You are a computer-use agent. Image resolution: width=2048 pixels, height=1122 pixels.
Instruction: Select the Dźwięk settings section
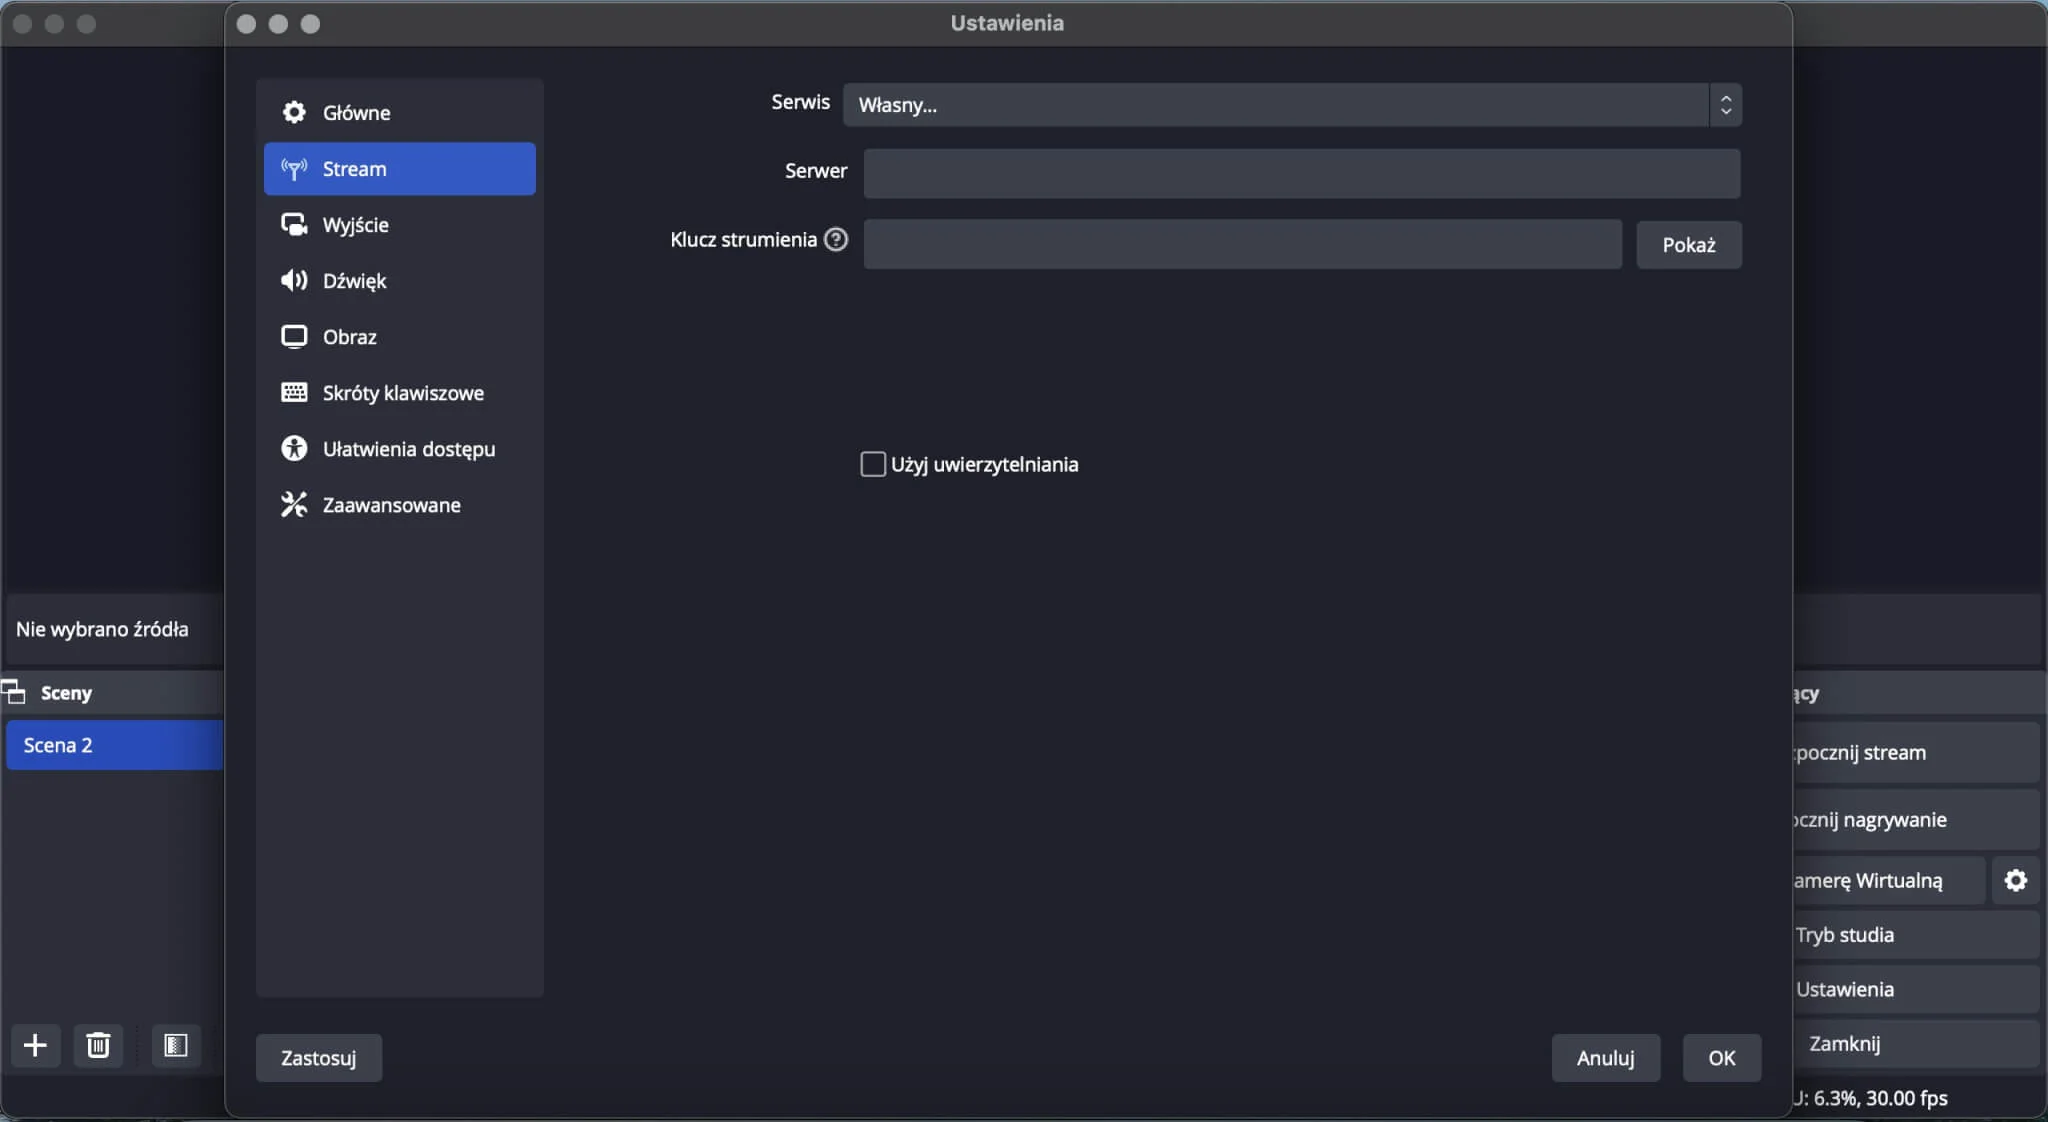tap(355, 281)
